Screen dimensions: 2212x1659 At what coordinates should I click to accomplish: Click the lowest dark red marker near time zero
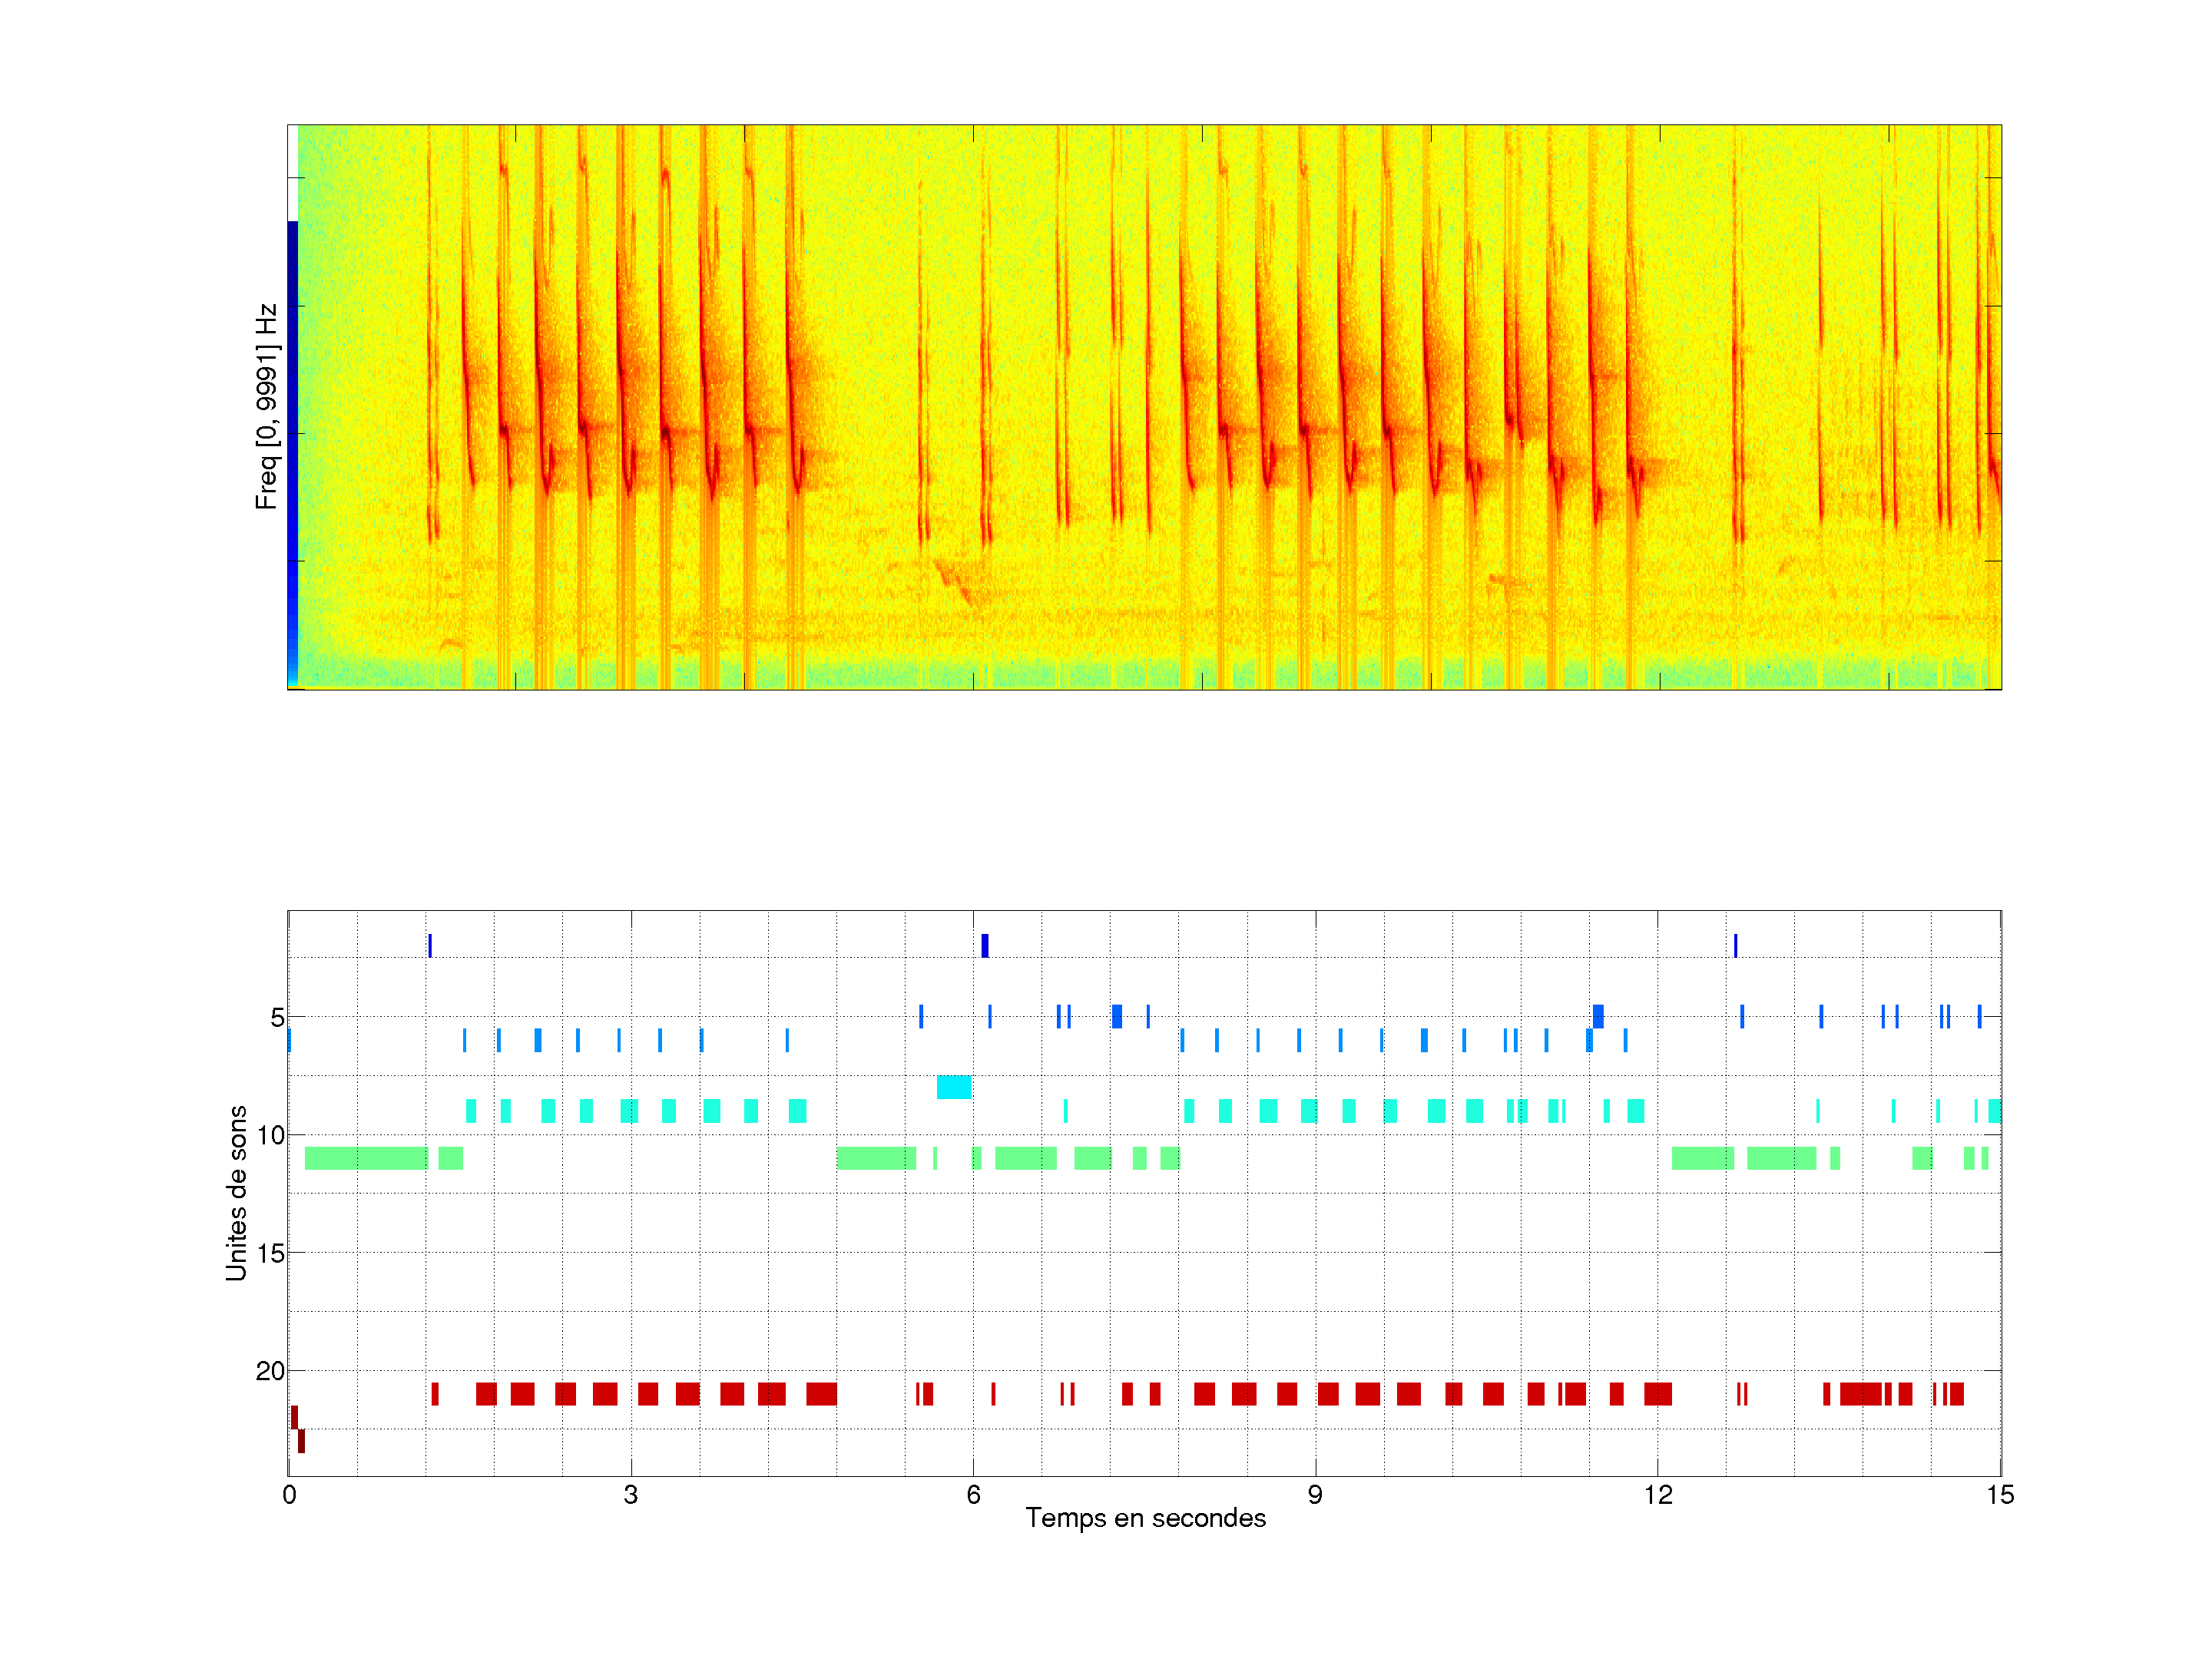pyautogui.click(x=301, y=1441)
